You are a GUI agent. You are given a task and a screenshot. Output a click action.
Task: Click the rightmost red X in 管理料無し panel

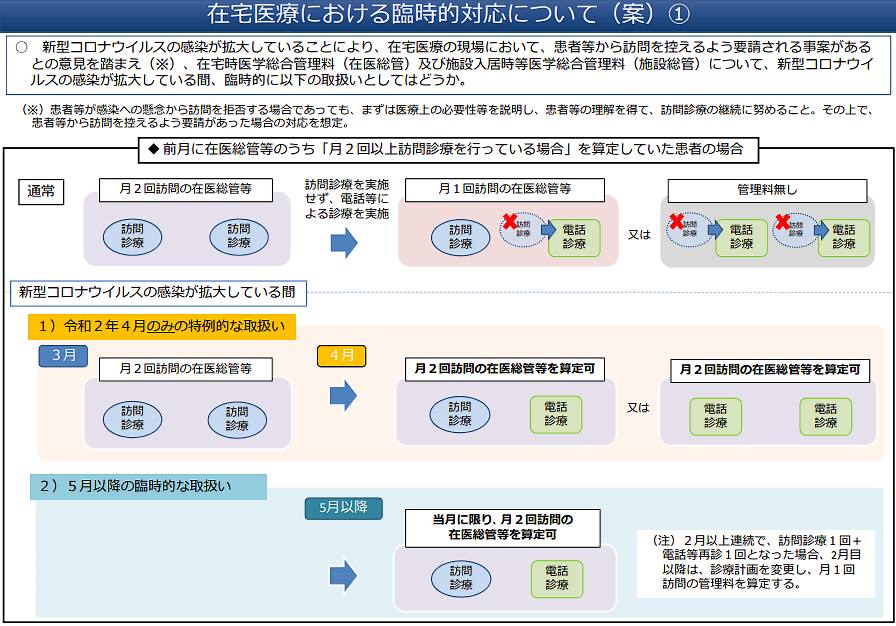click(x=780, y=221)
